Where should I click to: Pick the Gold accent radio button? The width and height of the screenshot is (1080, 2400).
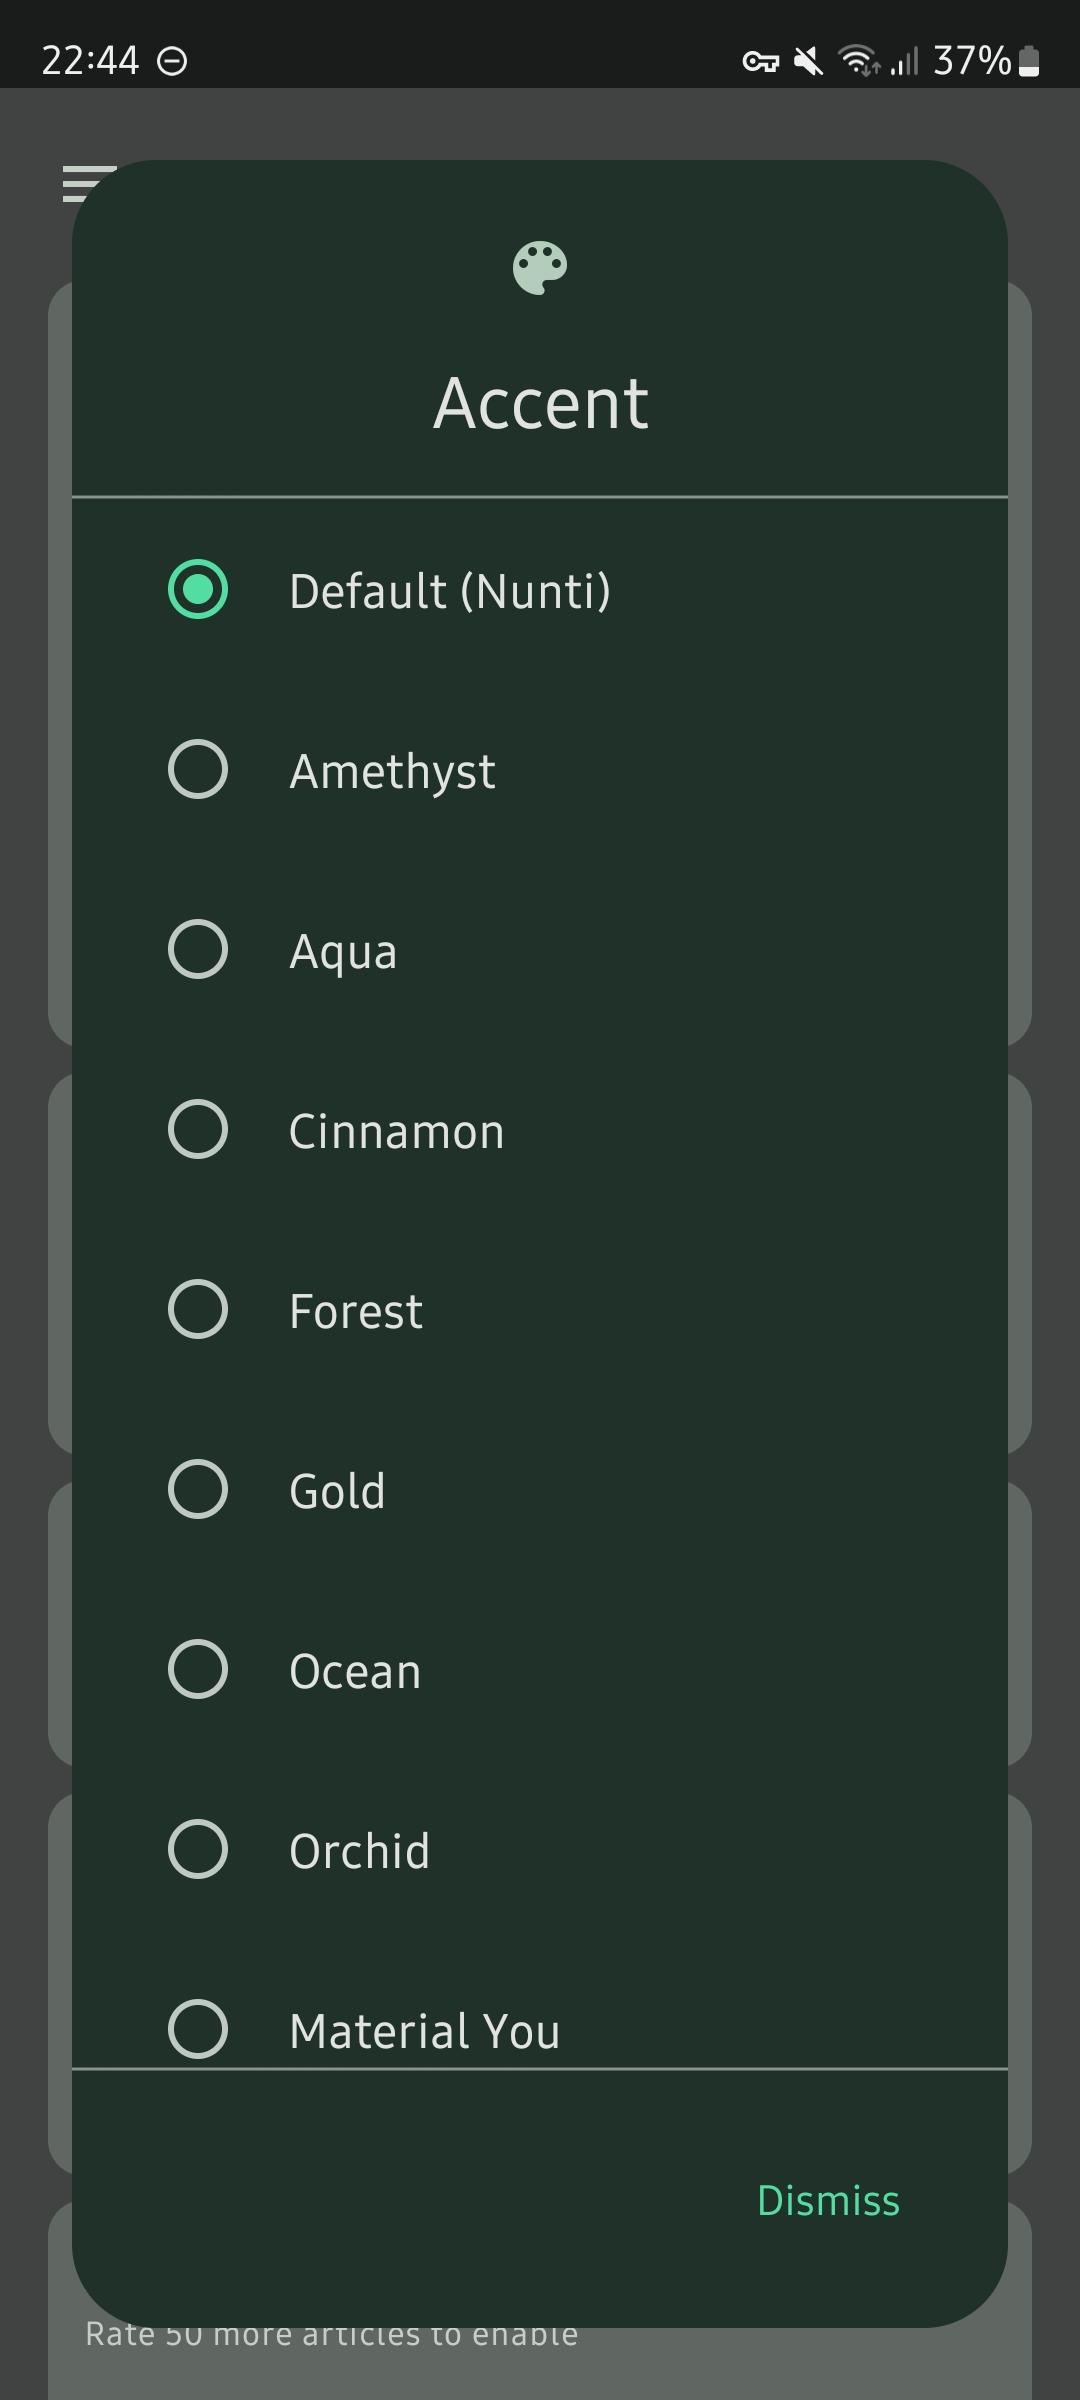tap(198, 1489)
